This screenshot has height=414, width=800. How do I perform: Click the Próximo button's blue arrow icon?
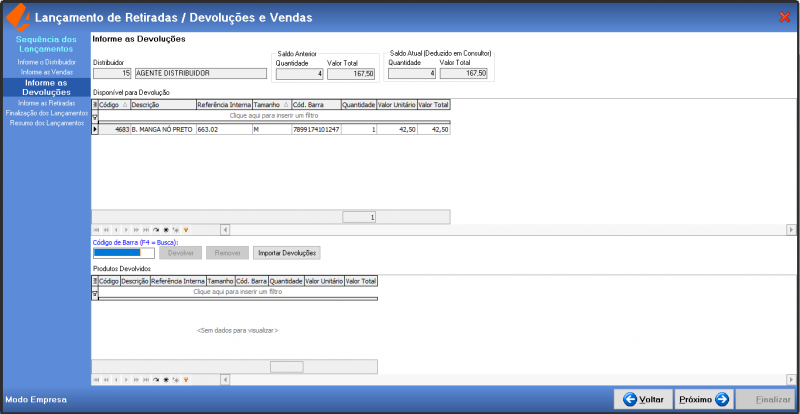coord(721,399)
